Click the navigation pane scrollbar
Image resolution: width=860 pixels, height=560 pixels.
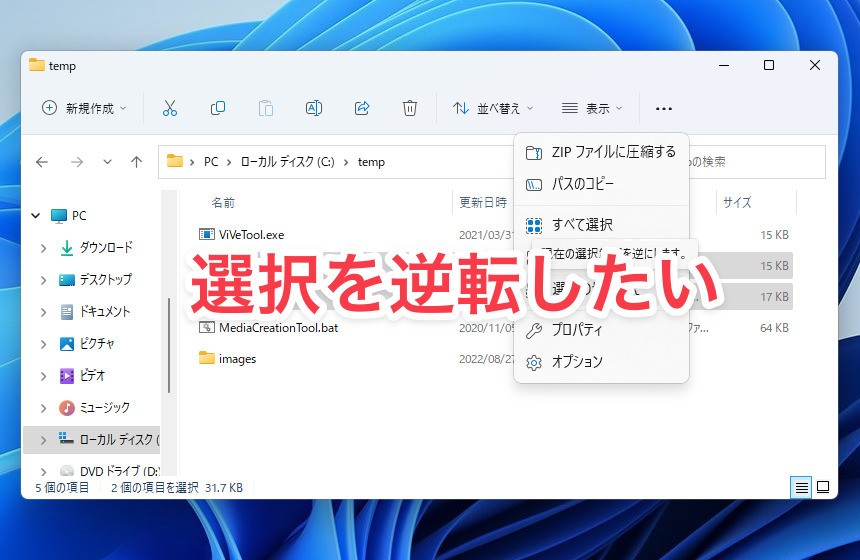(x=169, y=346)
